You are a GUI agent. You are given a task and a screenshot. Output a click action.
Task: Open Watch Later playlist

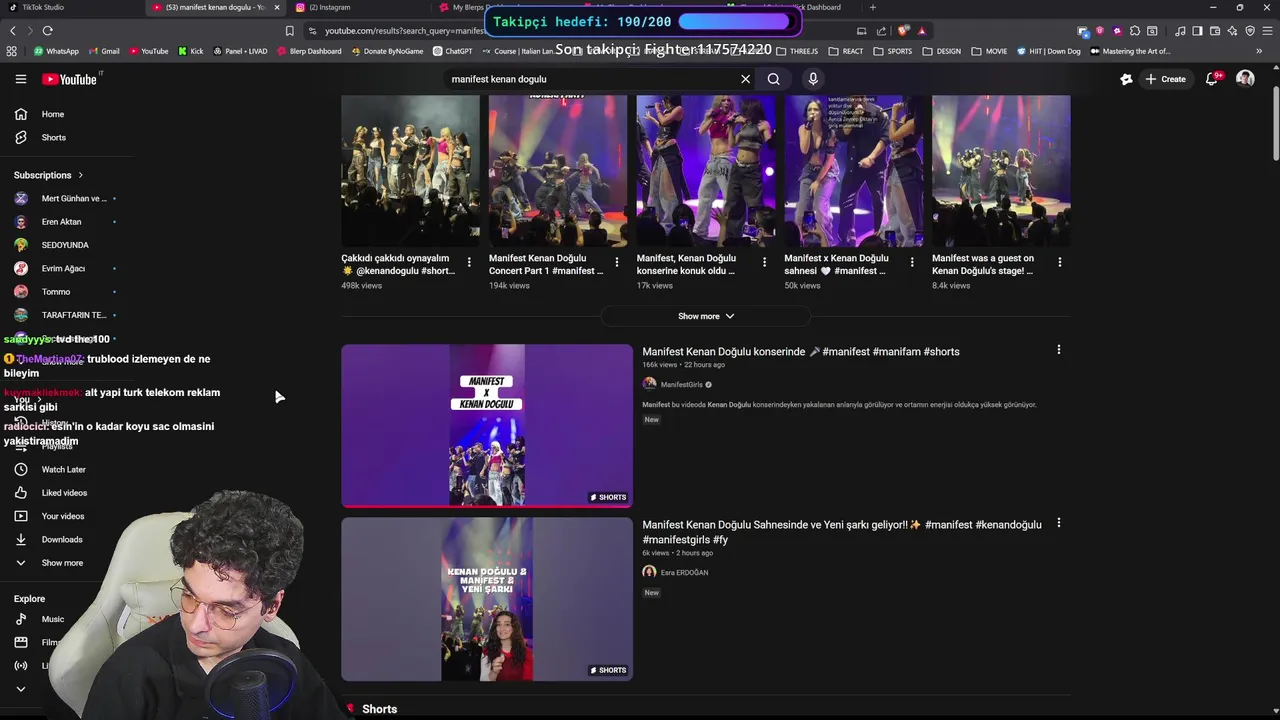63,470
